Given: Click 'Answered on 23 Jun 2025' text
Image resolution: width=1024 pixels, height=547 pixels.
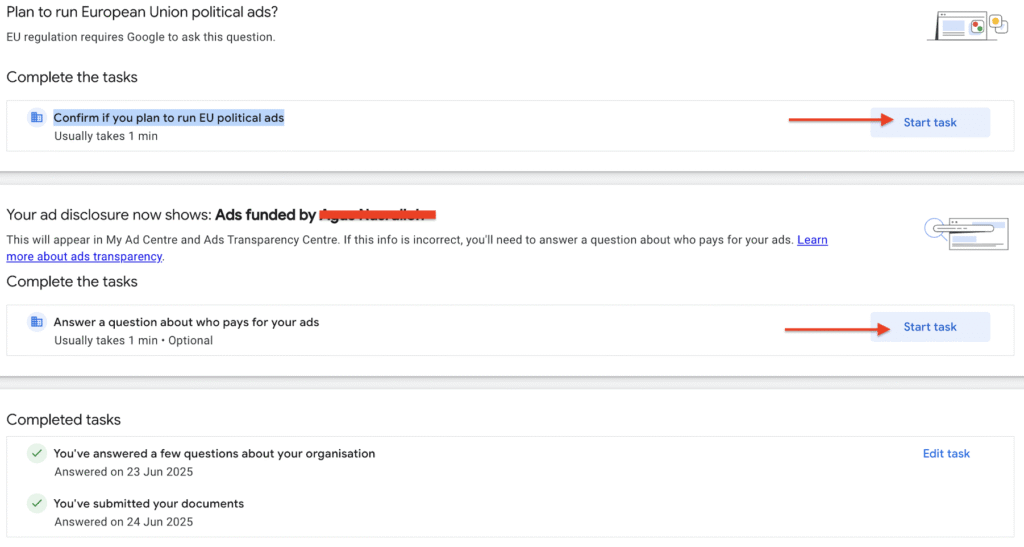Looking at the screenshot, I should click(x=123, y=472).
